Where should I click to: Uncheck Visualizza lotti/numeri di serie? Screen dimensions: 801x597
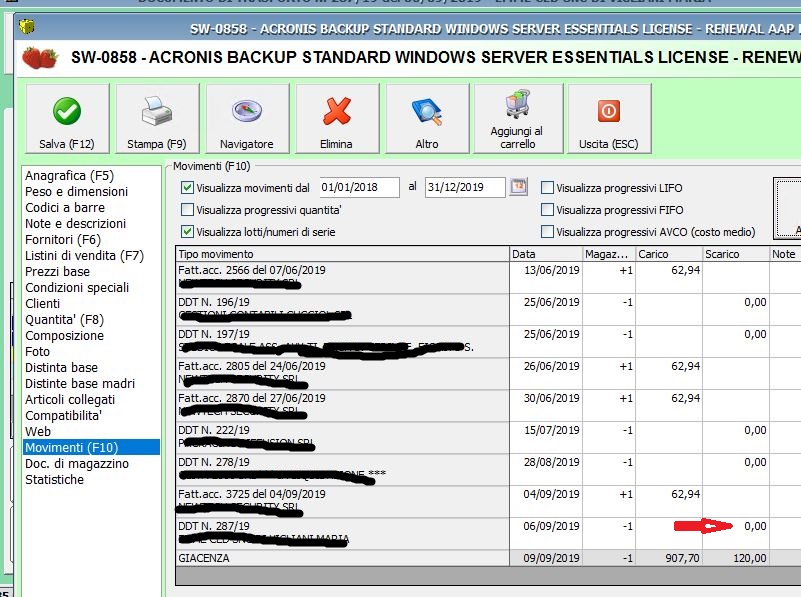coord(187,231)
